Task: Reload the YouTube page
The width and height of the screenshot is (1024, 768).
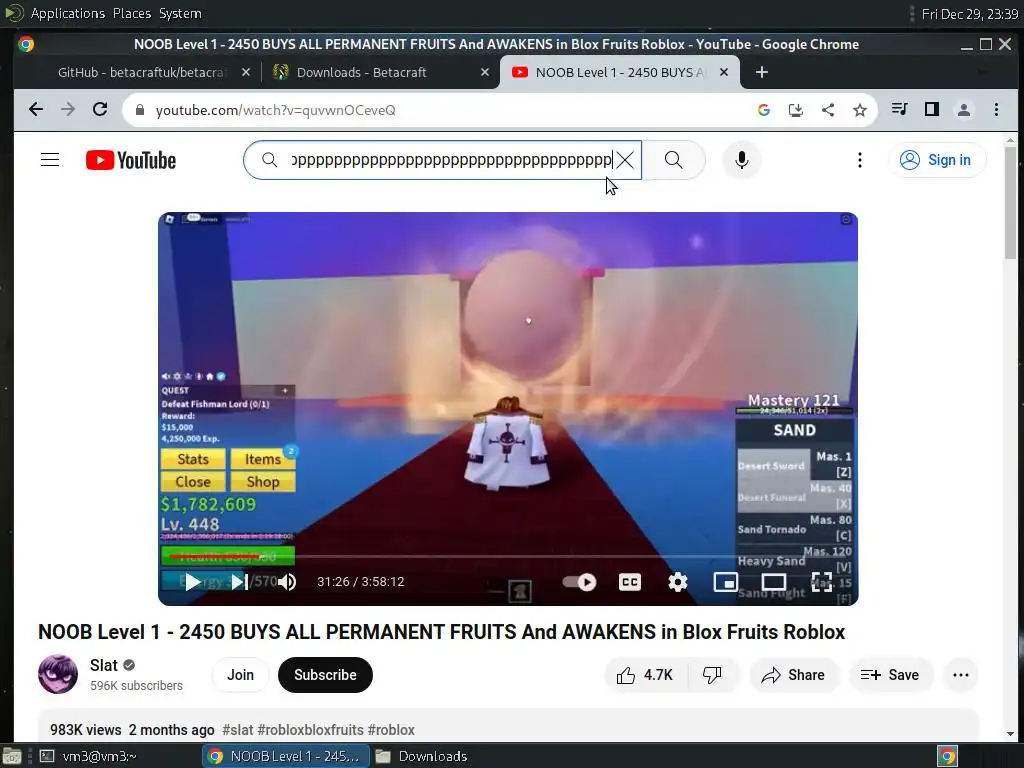Action: tap(100, 110)
